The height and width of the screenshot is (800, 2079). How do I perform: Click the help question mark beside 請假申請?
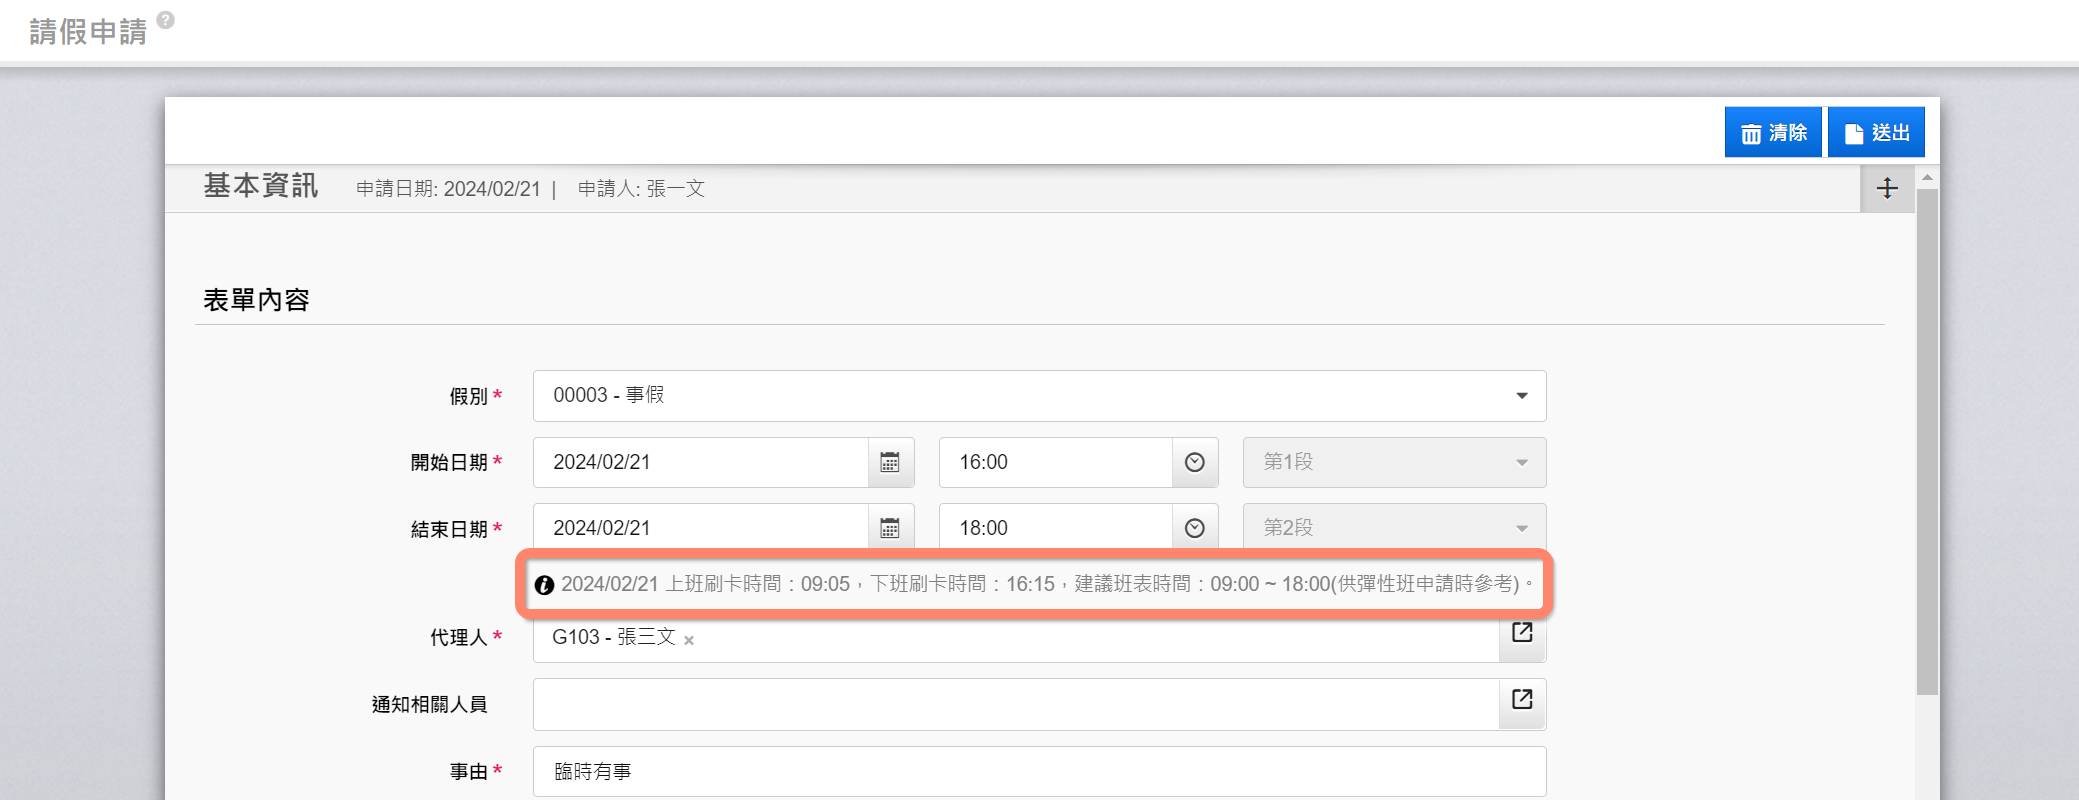tap(166, 20)
